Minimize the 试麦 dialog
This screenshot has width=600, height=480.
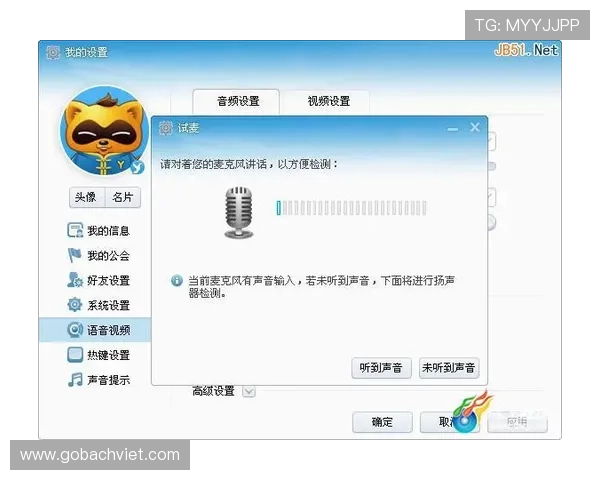point(453,129)
